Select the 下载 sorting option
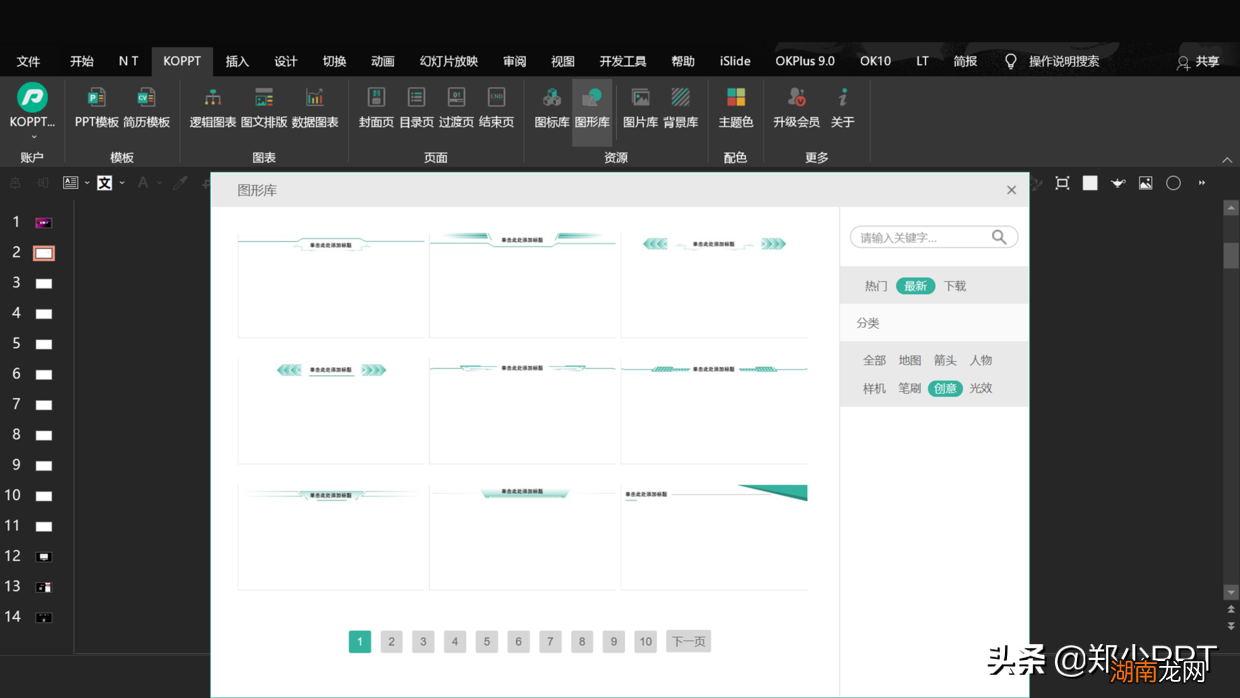The image size is (1240, 698). [x=955, y=286]
